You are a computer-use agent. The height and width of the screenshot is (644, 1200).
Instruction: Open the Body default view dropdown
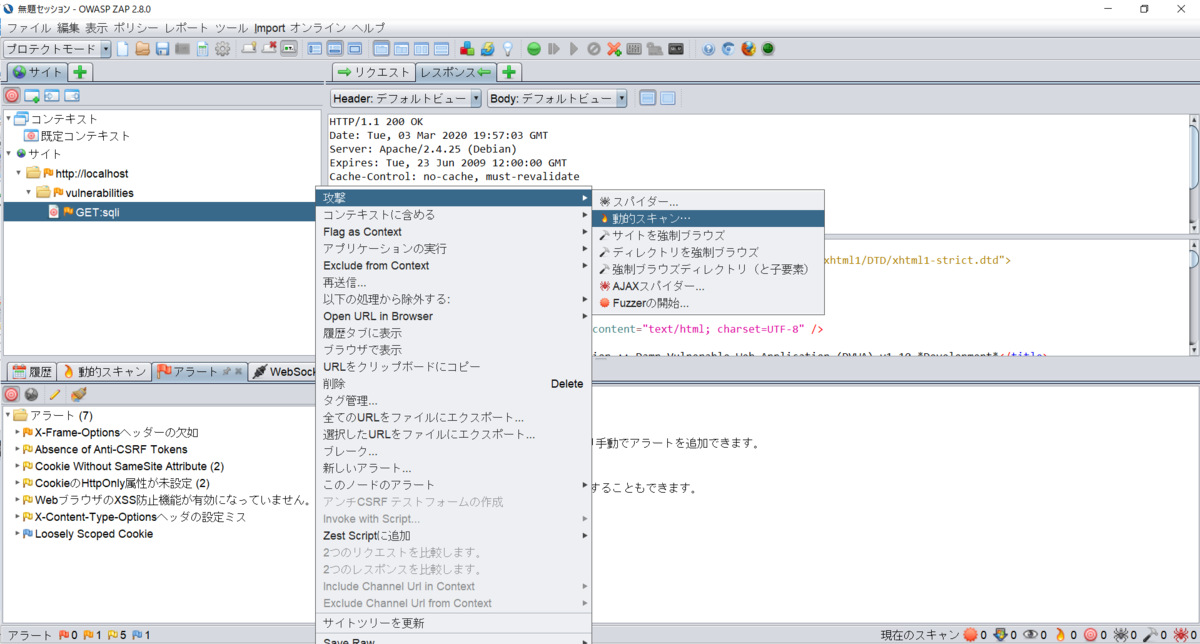557,98
